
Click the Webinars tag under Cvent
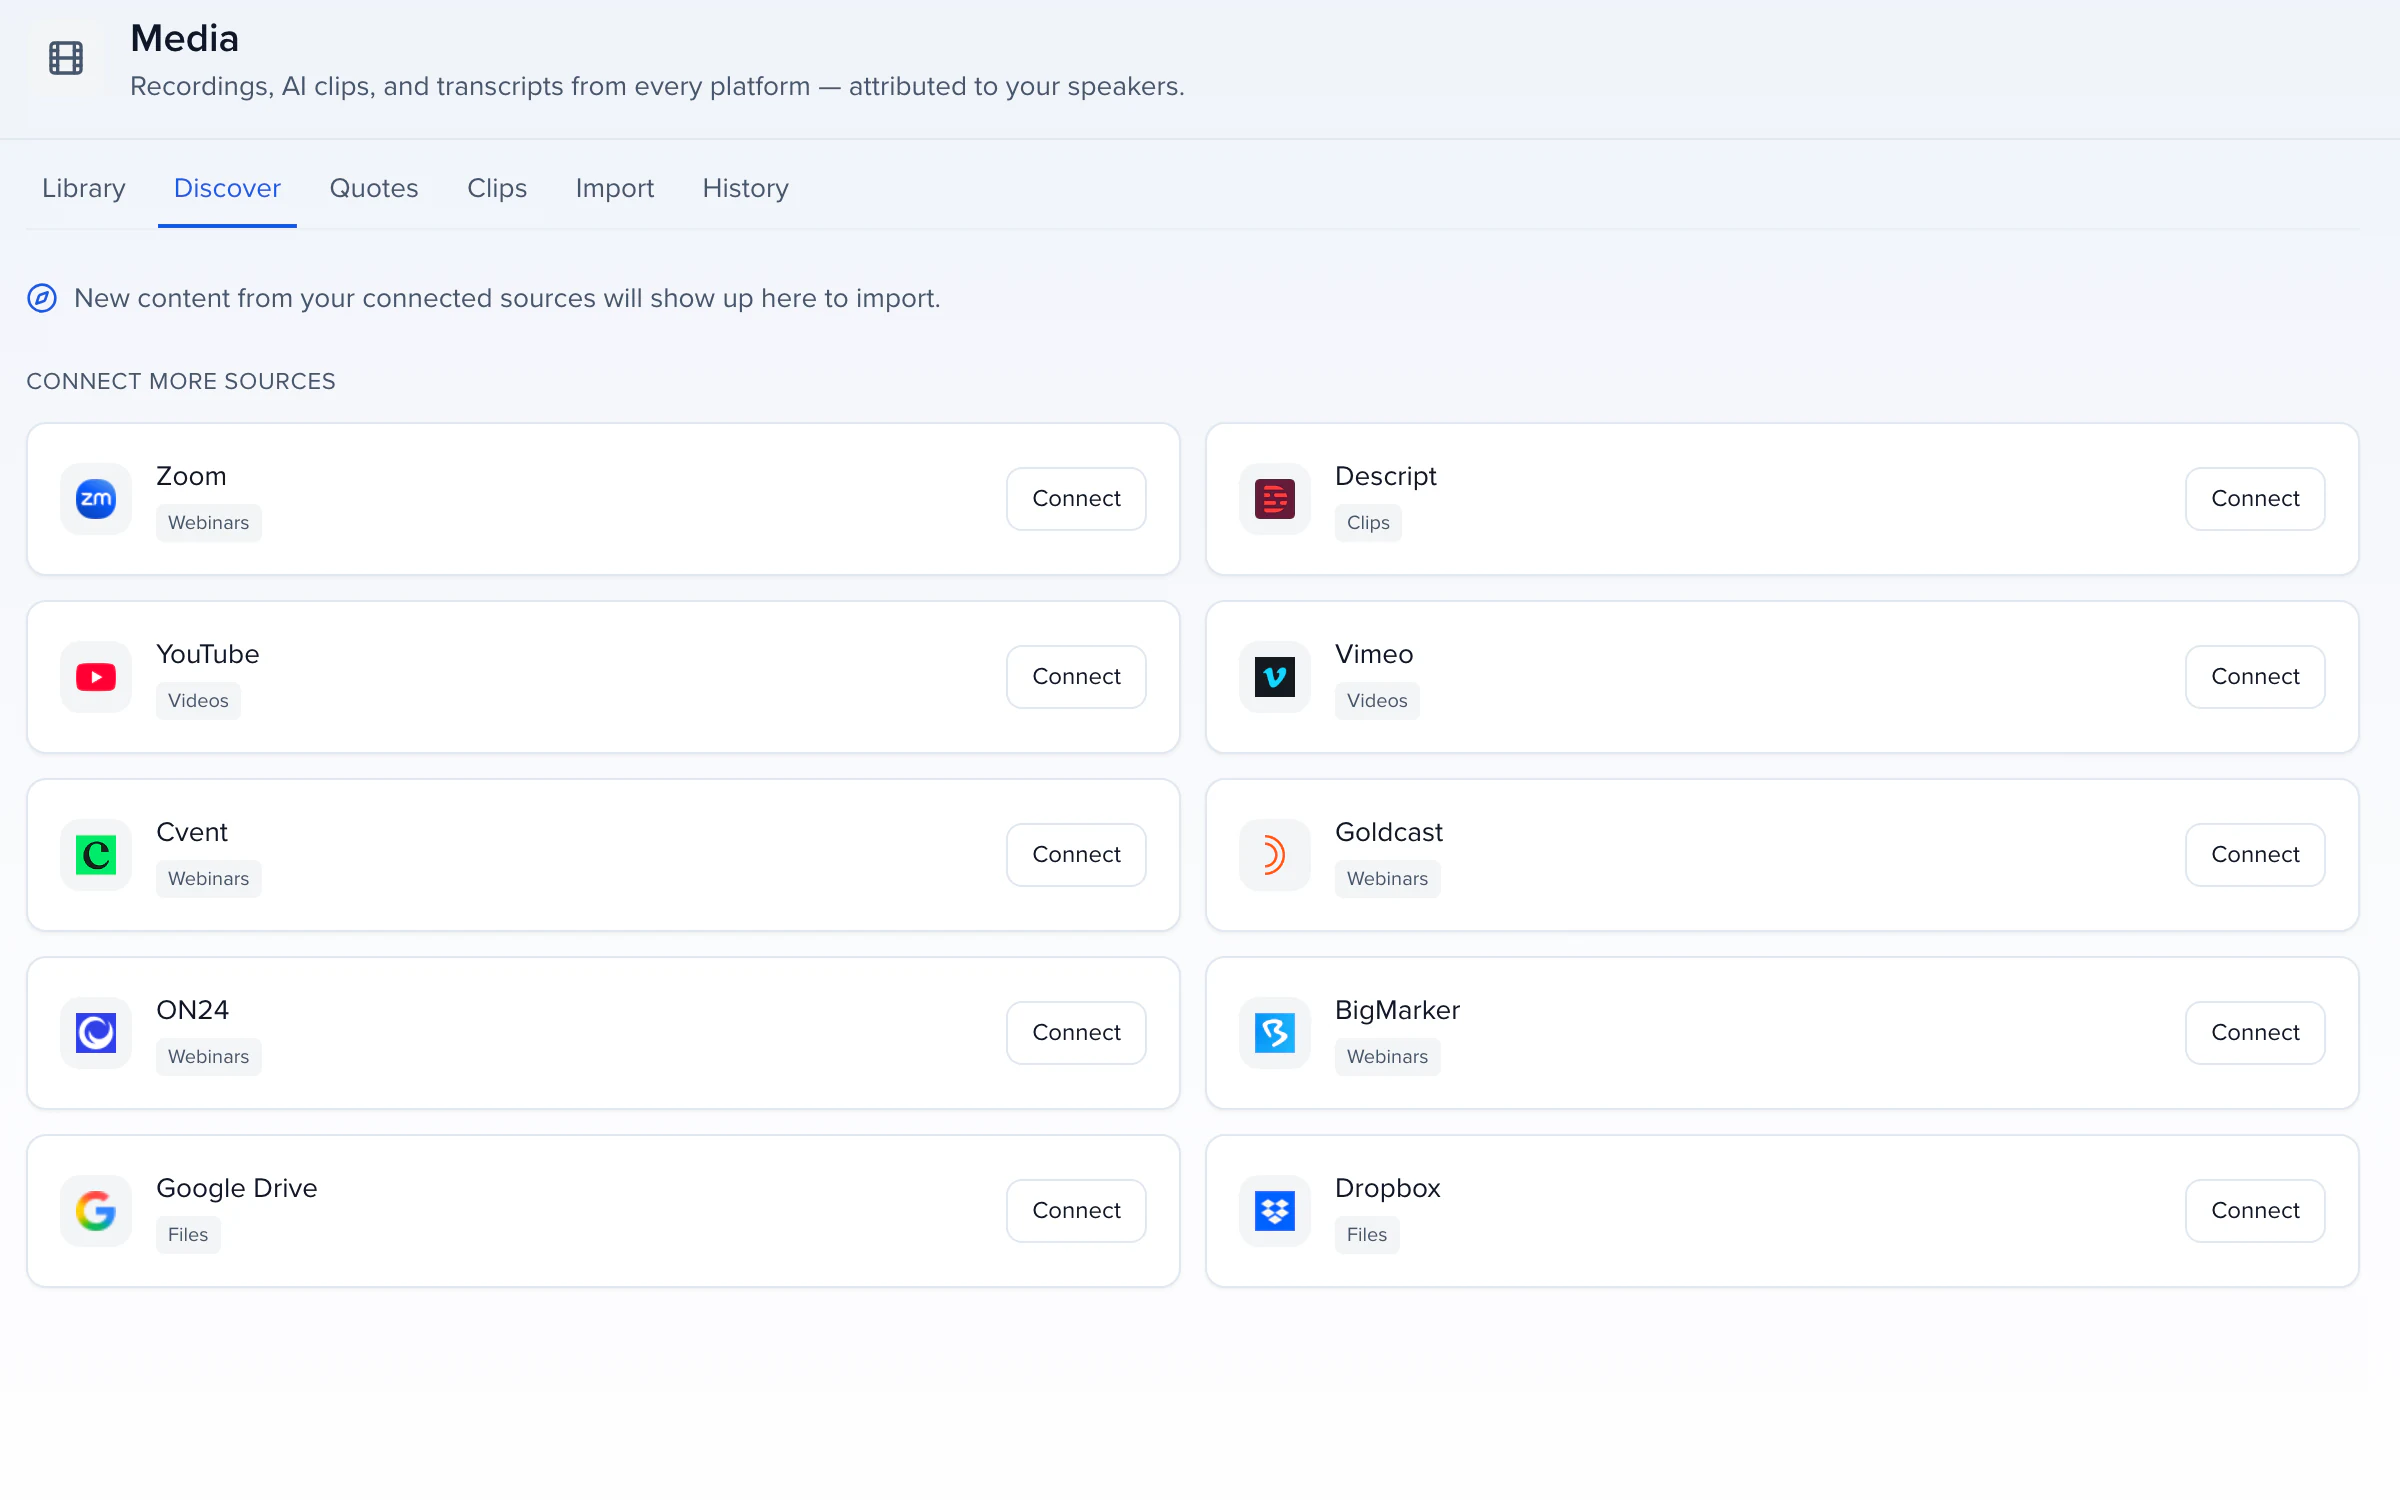[x=209, y=879]
